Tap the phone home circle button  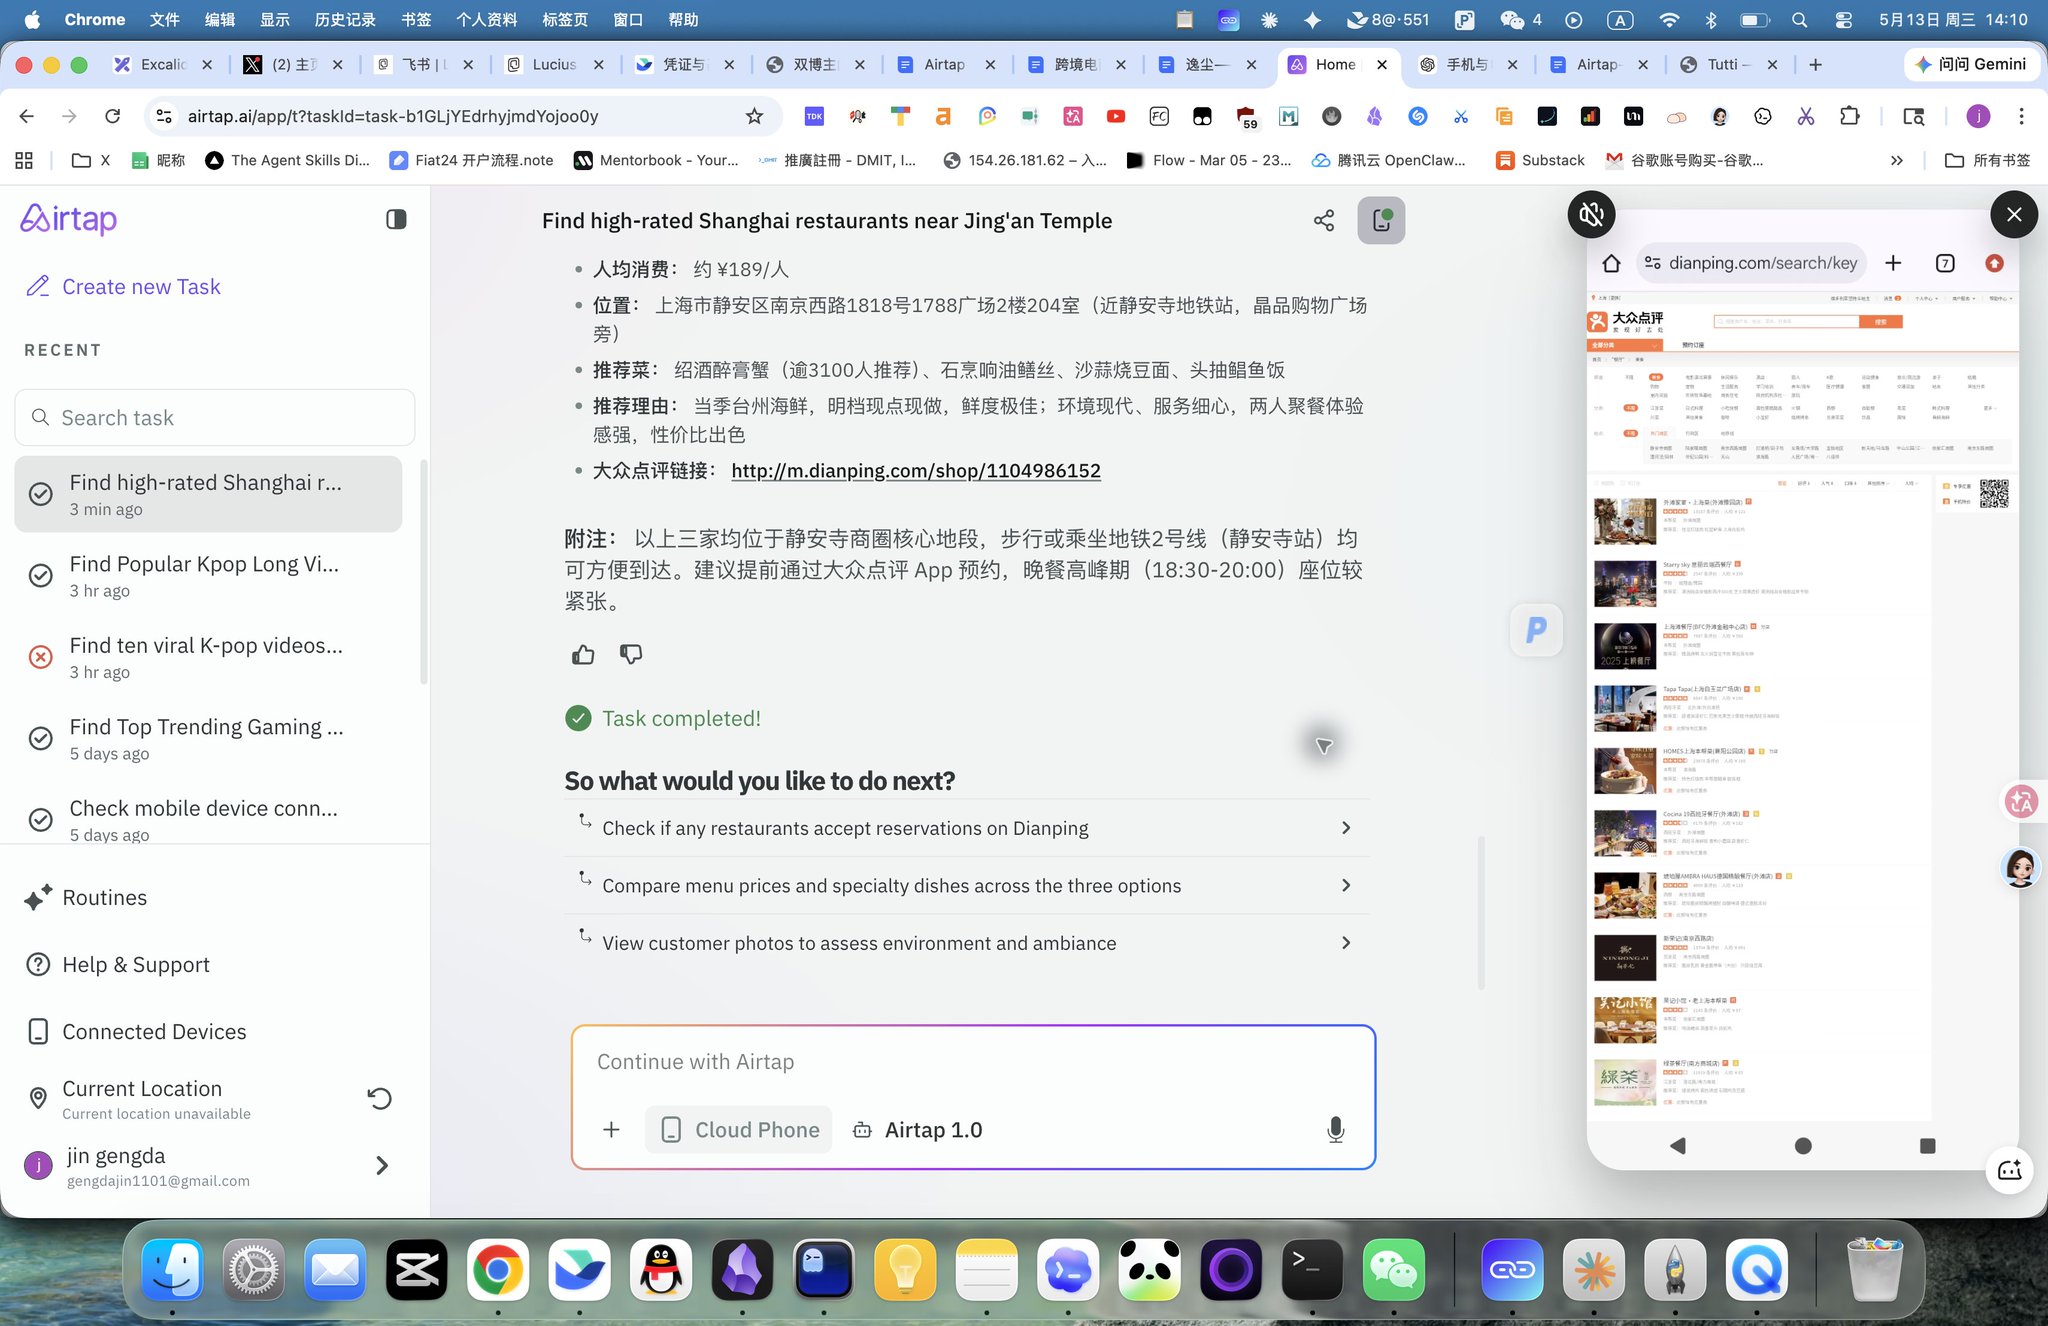point(1803,1146)
